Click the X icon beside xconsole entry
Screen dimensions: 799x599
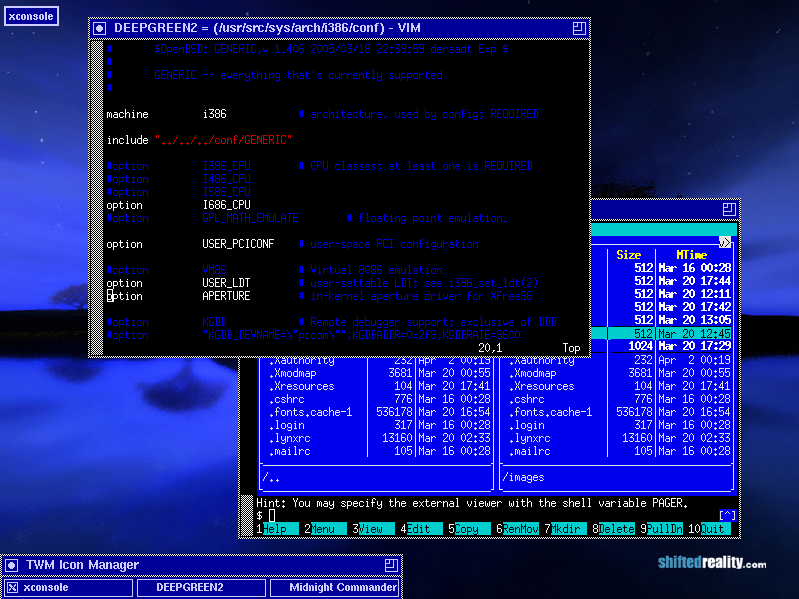point(12,588)
